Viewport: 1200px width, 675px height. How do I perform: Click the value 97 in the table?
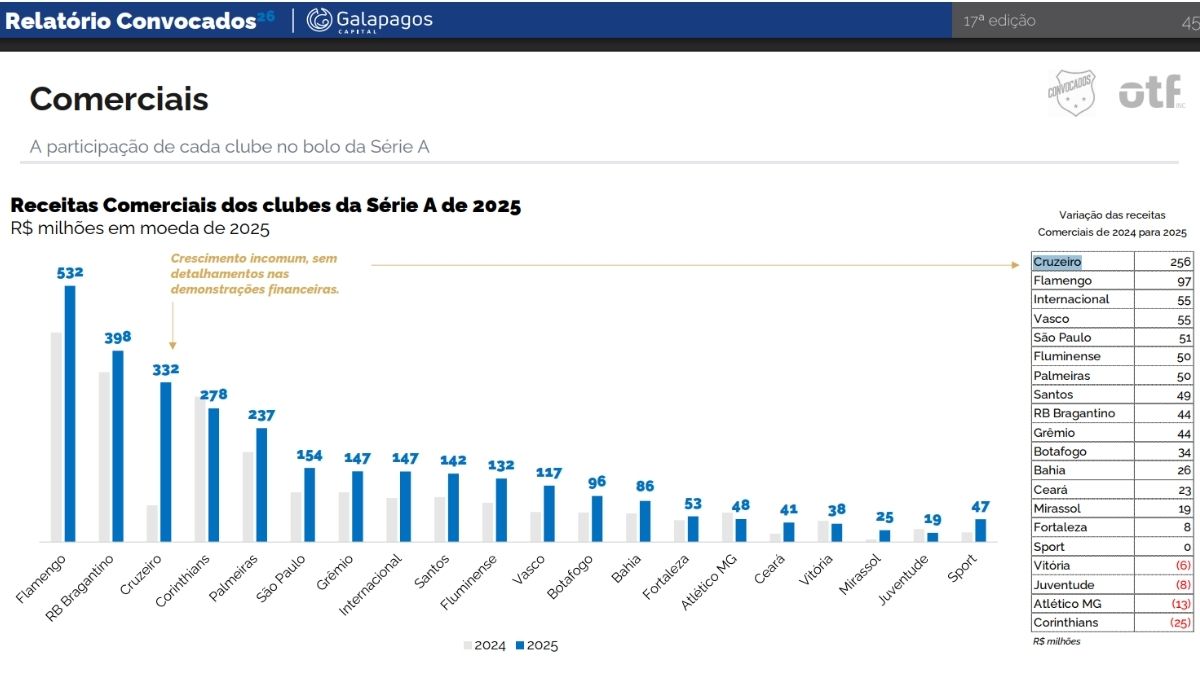click(1182, 281)
